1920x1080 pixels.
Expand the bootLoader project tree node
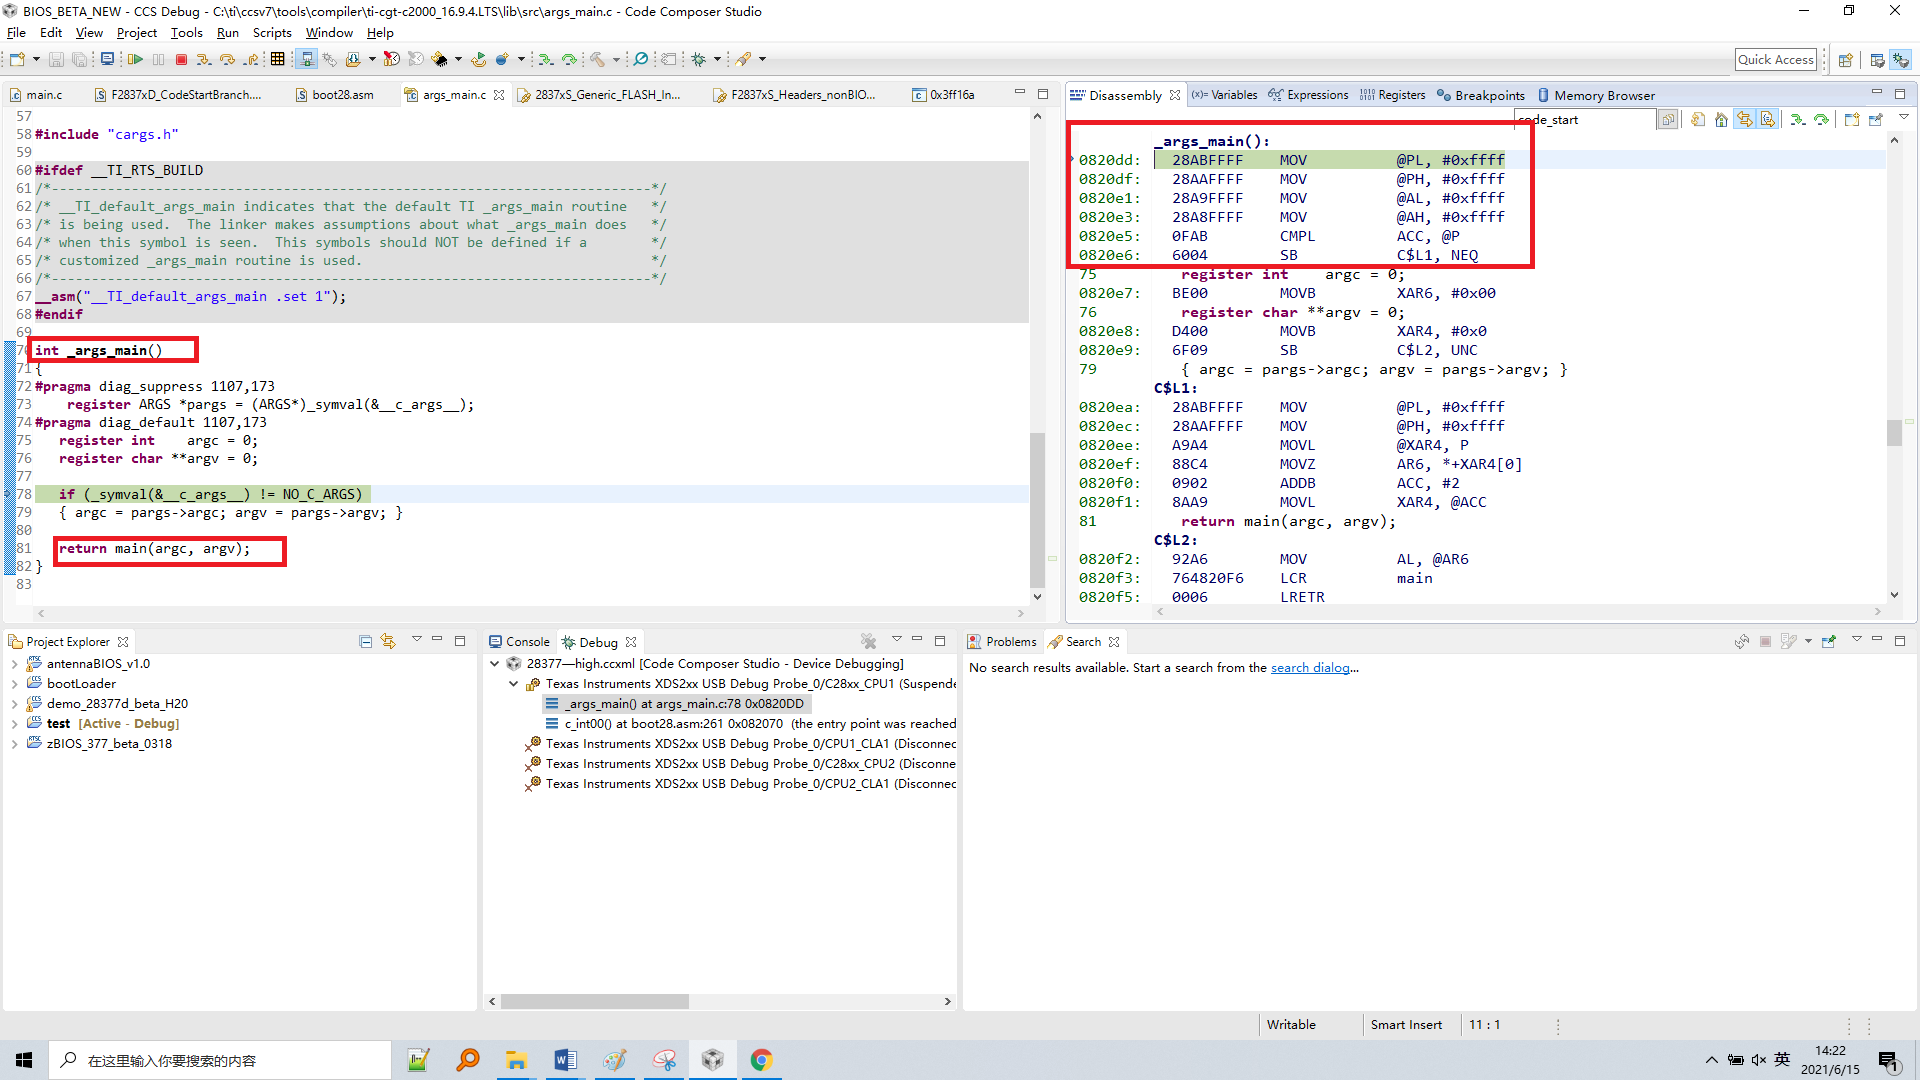[x=14, y=684]
